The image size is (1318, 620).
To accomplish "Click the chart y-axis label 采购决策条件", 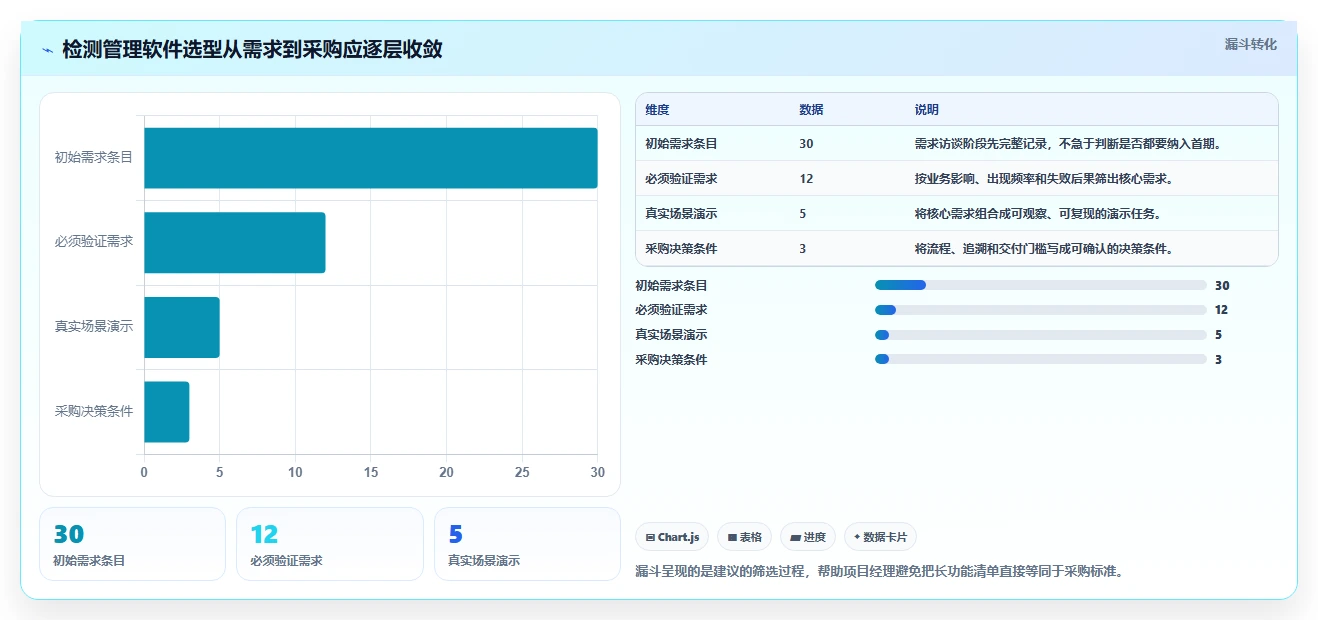I will pos(94,411).
